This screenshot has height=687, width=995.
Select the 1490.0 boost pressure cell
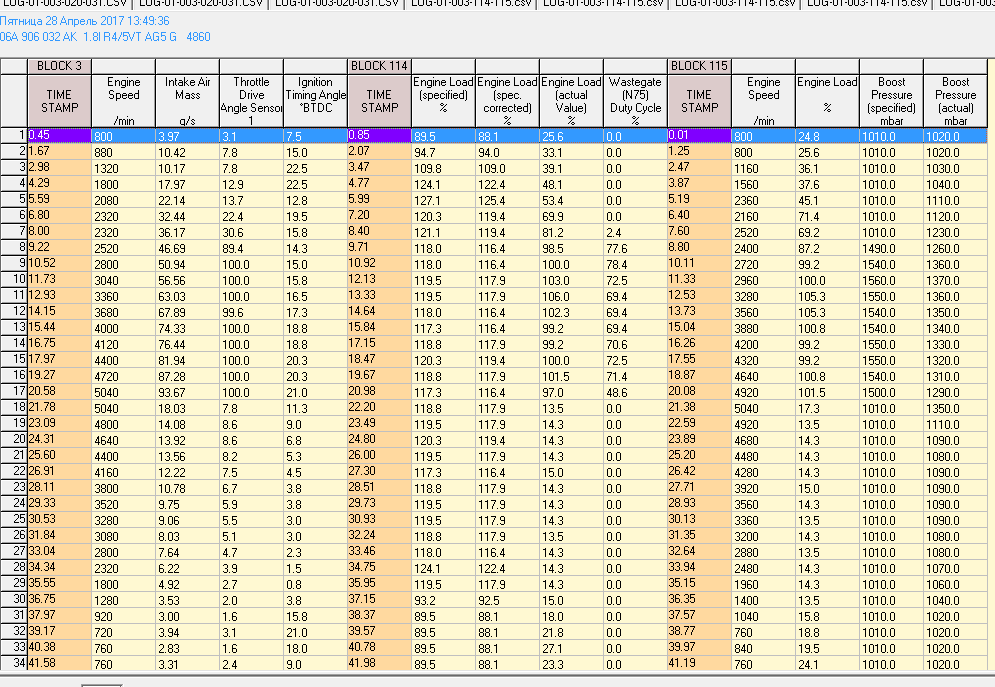pos(891,247)
